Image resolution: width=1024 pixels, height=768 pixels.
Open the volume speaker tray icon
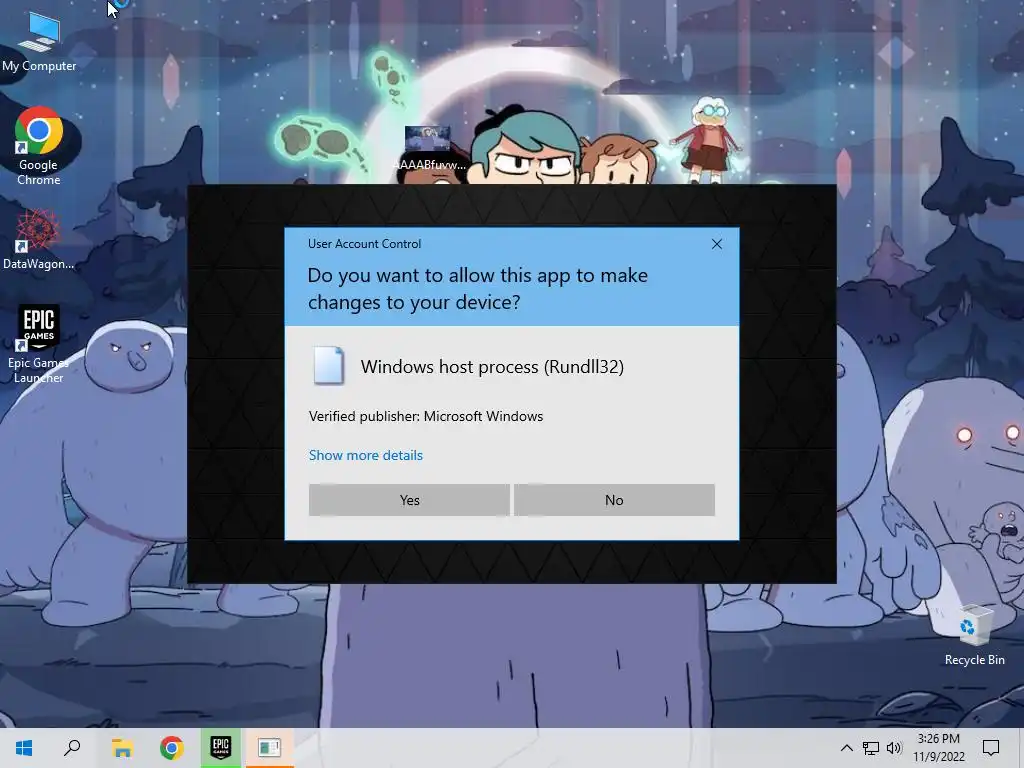pos(894,748)
